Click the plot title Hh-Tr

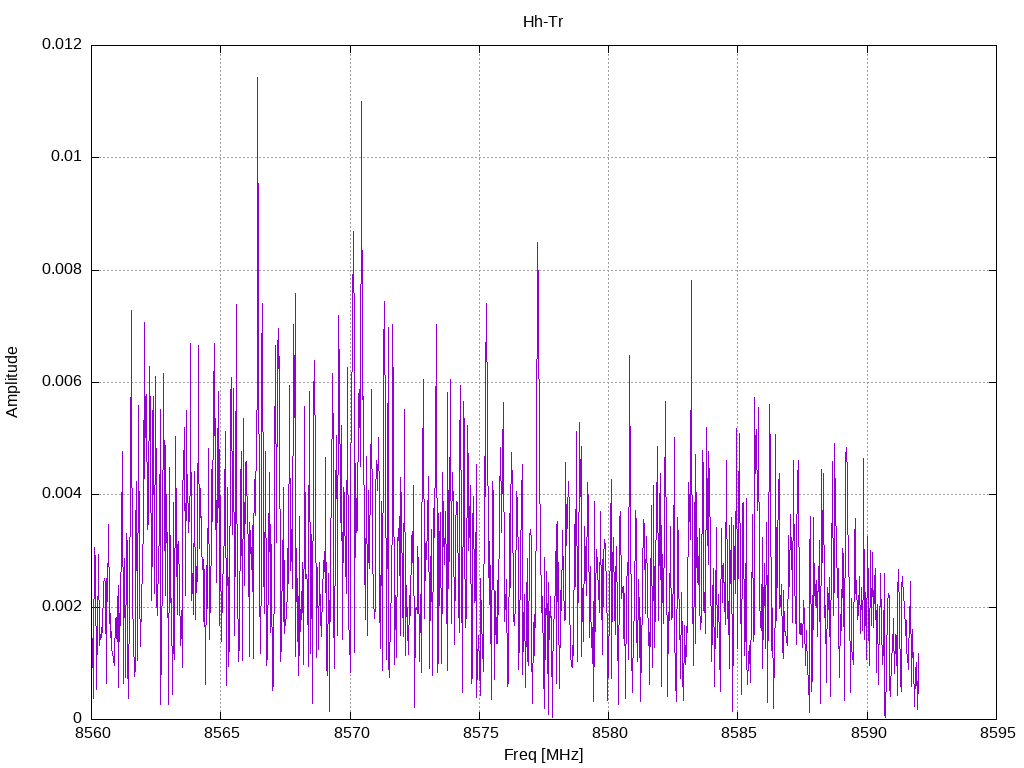(543, 22)
